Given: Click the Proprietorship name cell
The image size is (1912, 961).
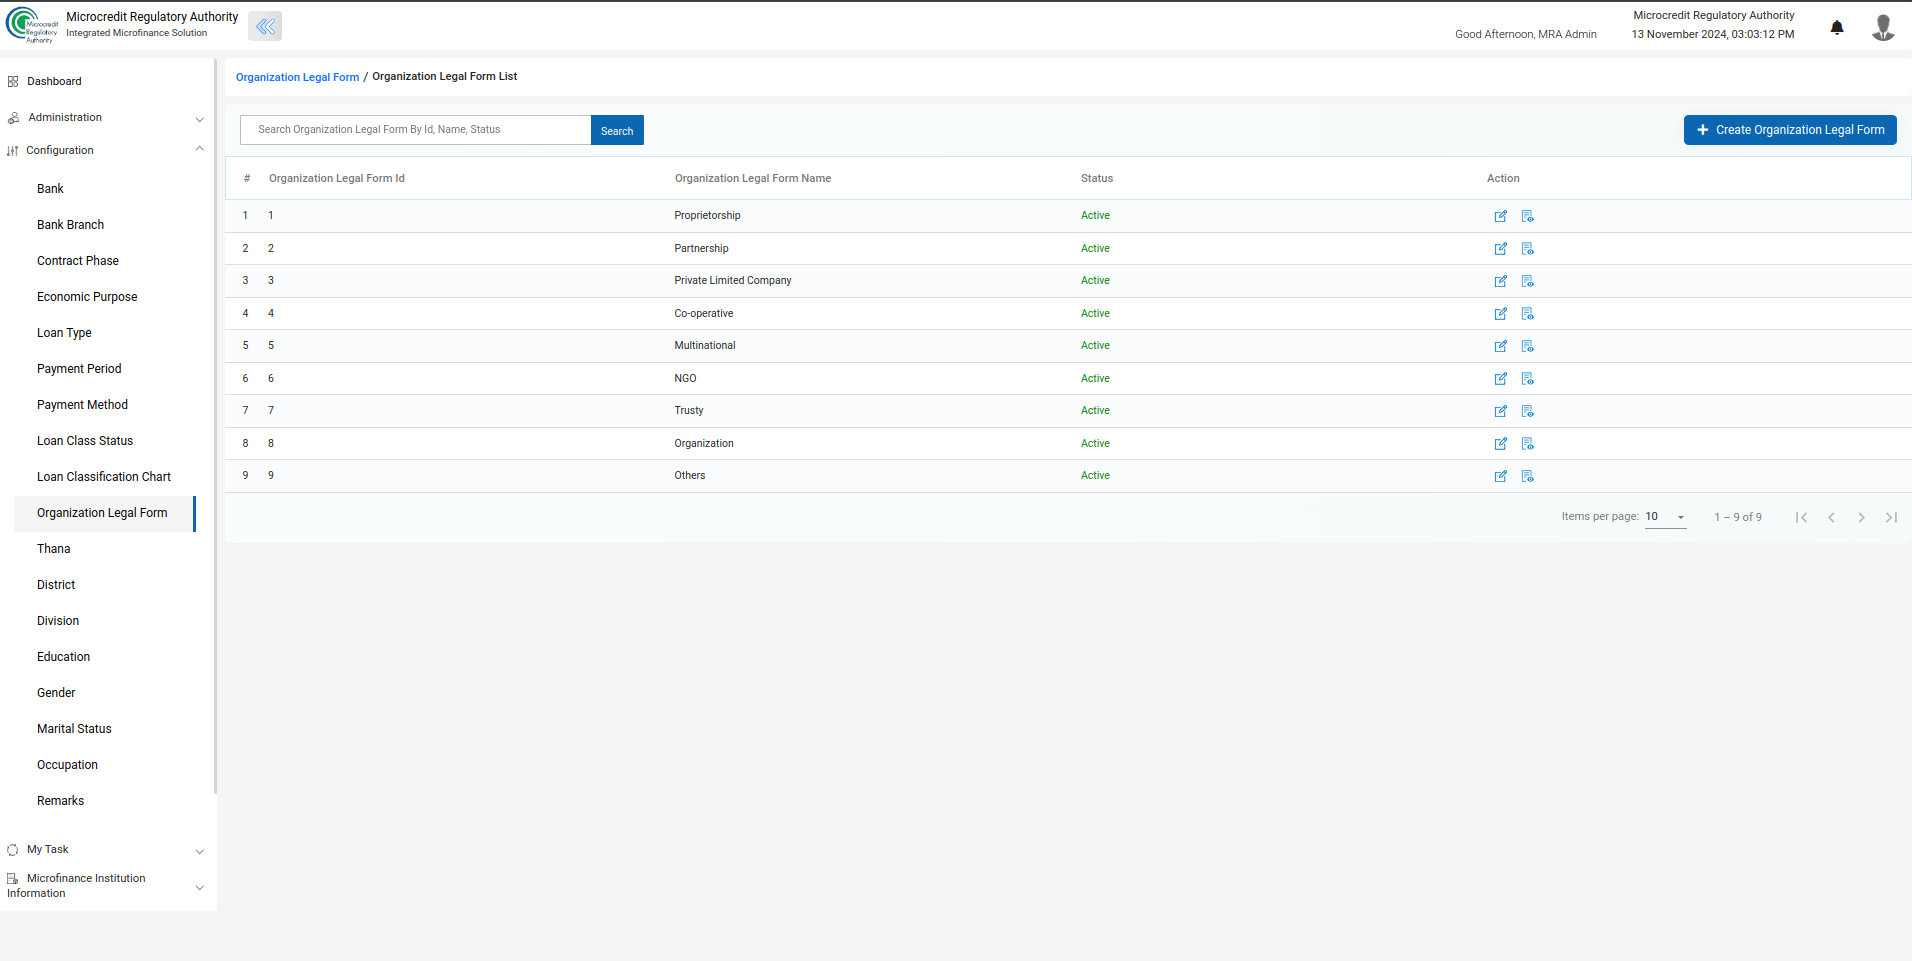Looking at the screenshot, I should [x=707, y=216].
